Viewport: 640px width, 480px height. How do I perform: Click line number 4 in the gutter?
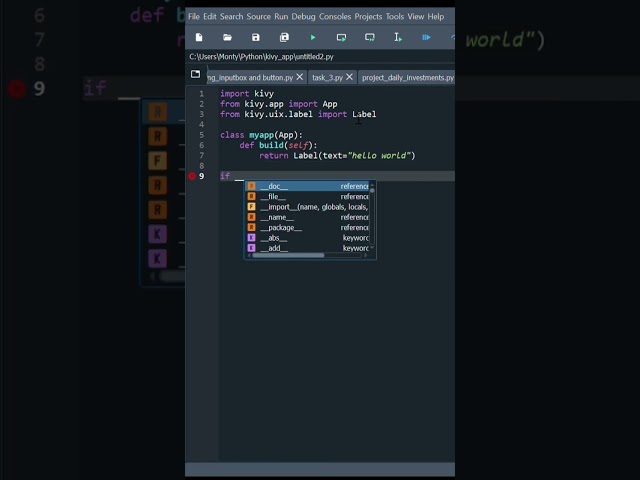pyautogui.click(x=201, y=124)
